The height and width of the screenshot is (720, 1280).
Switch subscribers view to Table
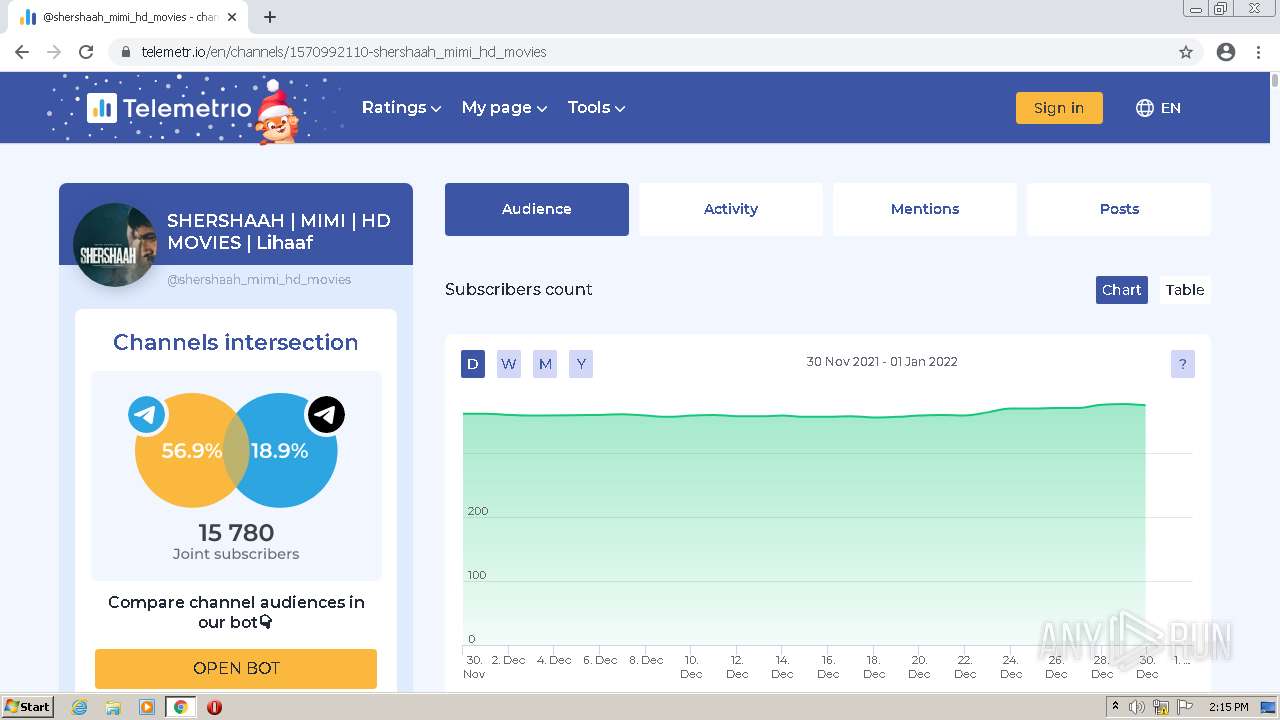point(1184,290)
